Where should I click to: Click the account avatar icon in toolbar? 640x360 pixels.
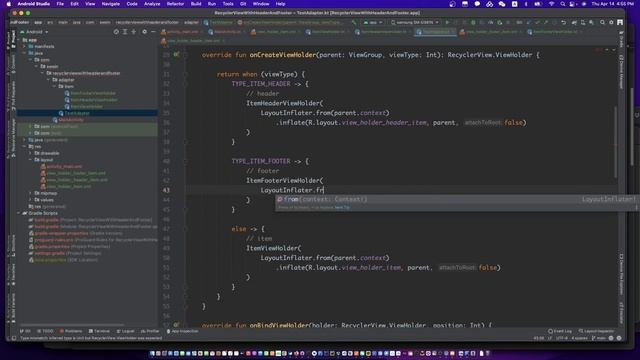[x=620, y=22]
